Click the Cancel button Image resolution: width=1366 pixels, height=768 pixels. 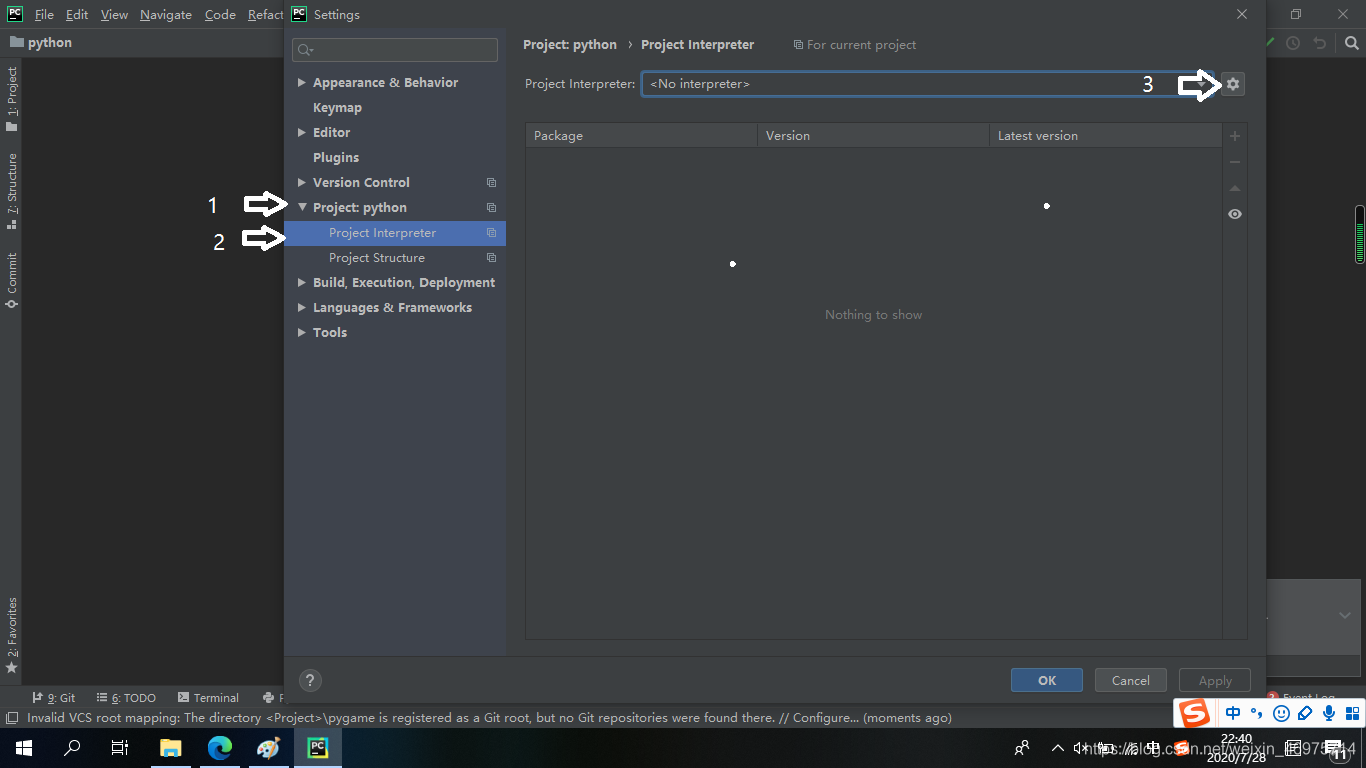tap(1131, 681)
